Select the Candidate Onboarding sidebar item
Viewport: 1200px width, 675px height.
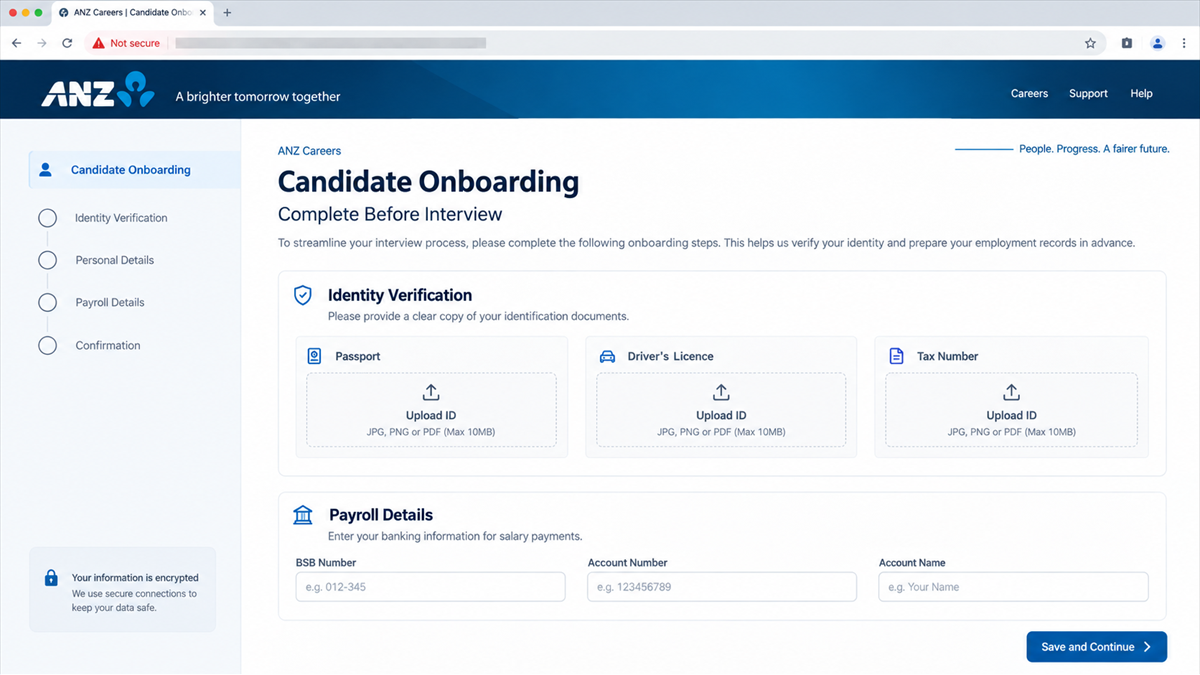point(134,170)
